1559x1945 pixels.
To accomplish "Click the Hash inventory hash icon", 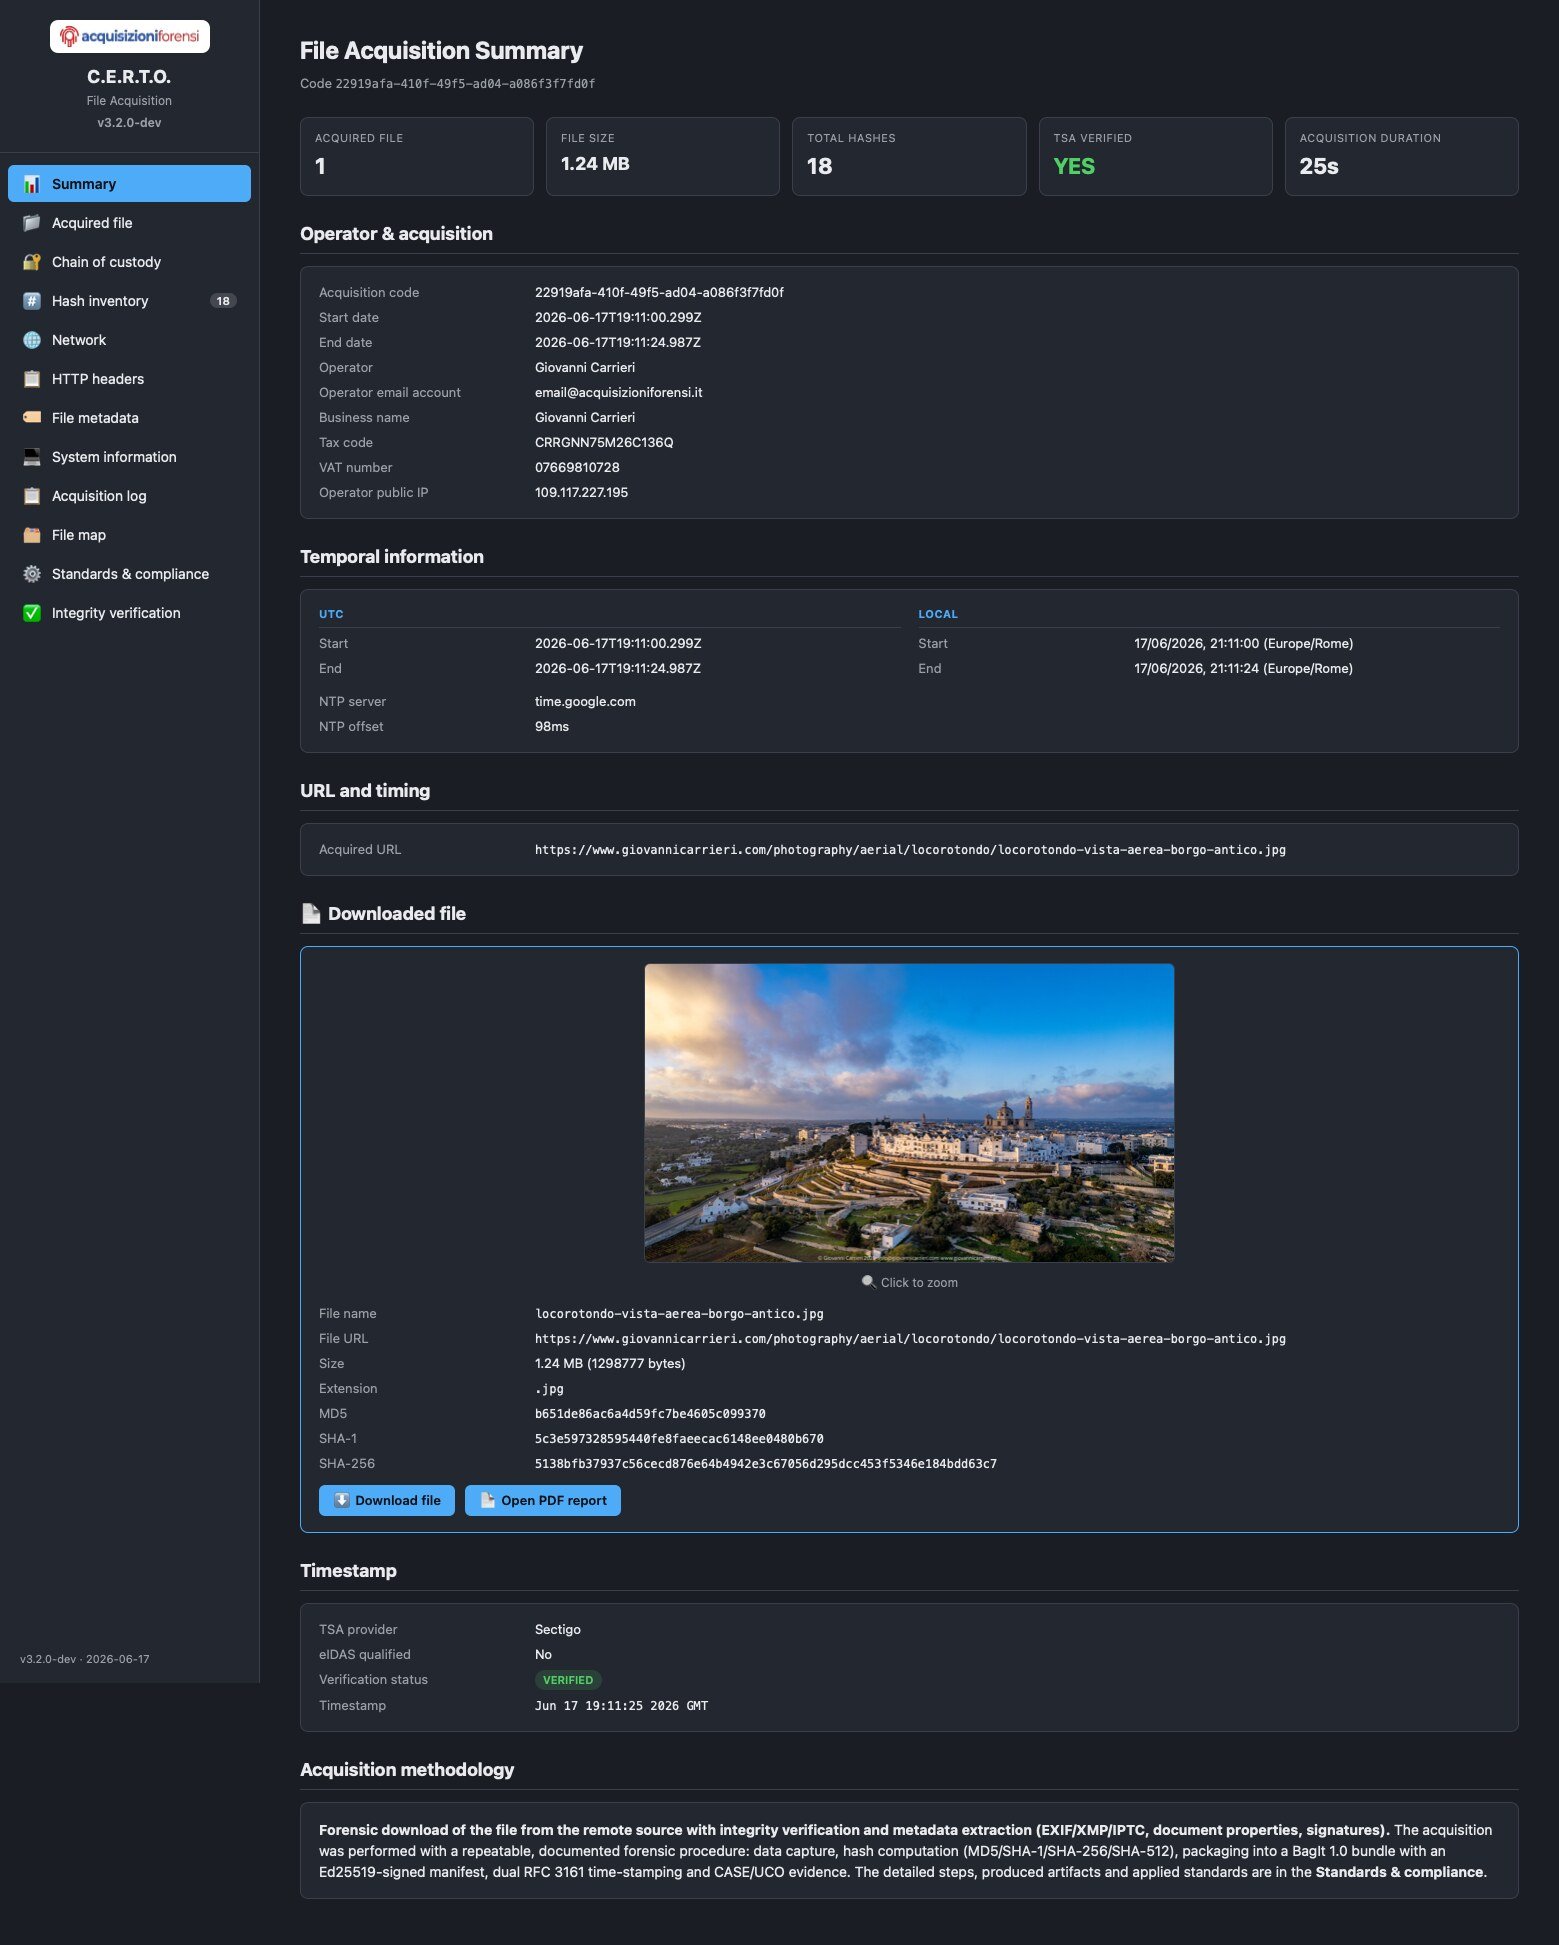I will click(x=32, y=301).
